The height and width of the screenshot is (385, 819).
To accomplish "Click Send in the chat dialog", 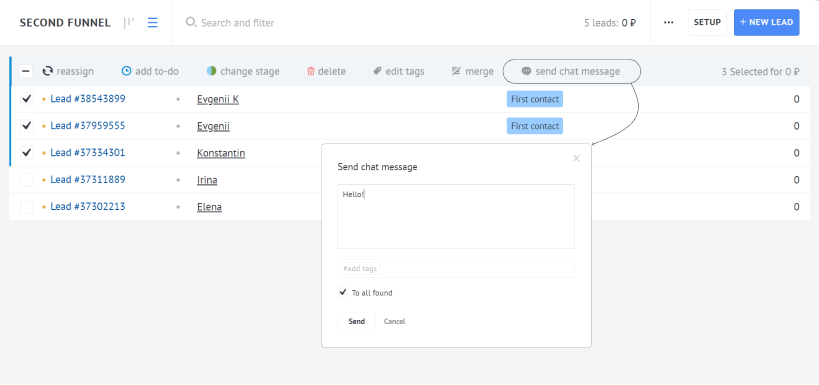I will click(x=356, y=321).
